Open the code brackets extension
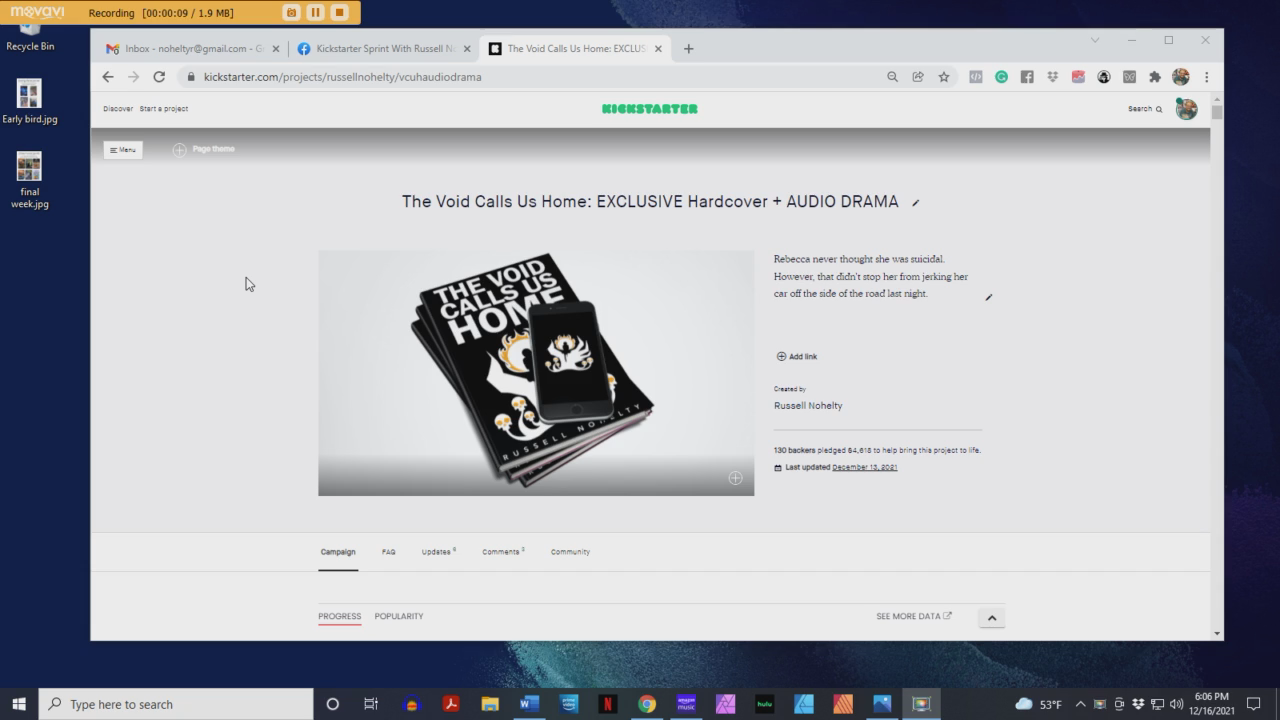The height and width of the screenshot is (720, 1280). (x=976, y=77)
